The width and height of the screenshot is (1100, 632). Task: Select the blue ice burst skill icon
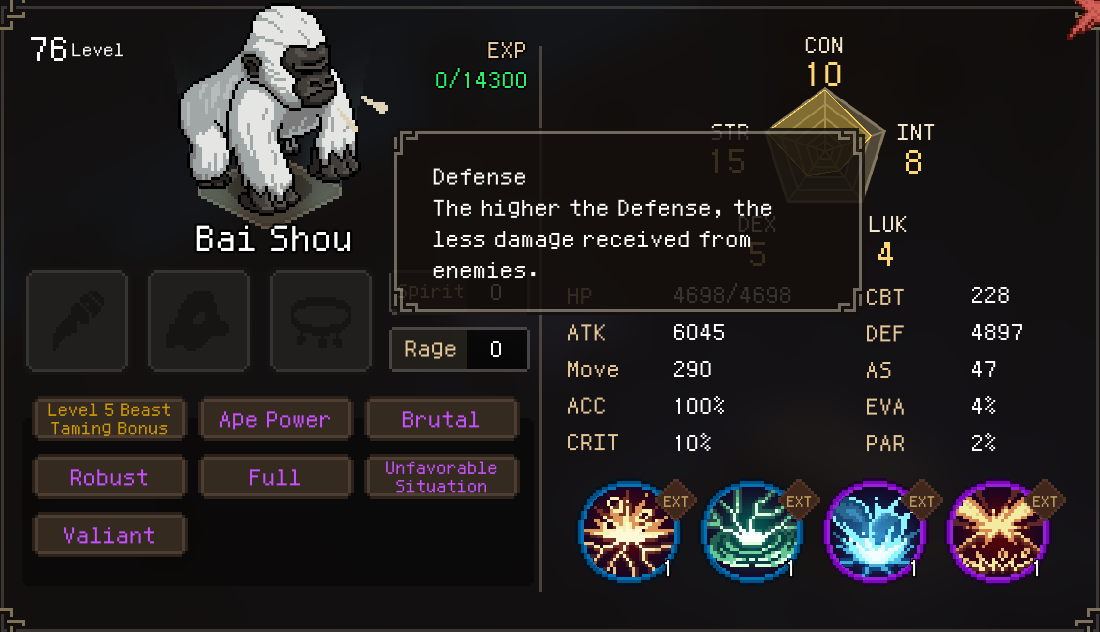874,531
